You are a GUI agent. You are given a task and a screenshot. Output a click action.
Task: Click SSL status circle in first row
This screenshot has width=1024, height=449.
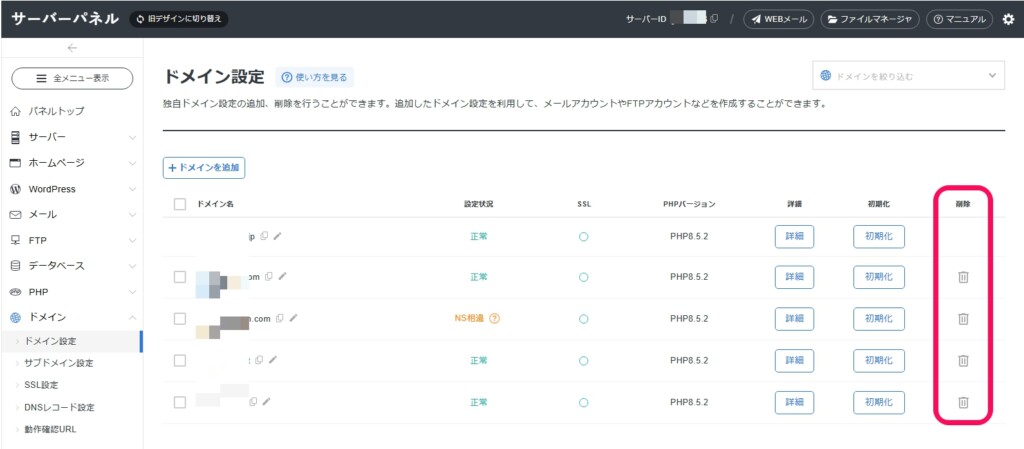[x=583, y=237]
